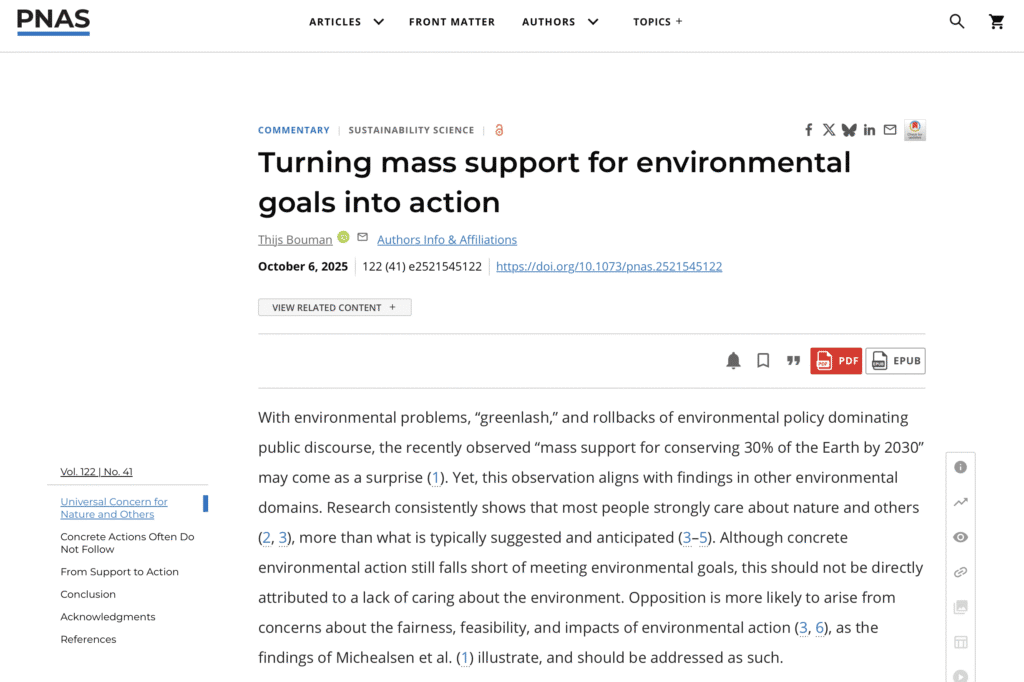Open the Front Matter menu item
Image resolution: width=1024 pixels, height=682 pixels.
(x=452, y=21)
